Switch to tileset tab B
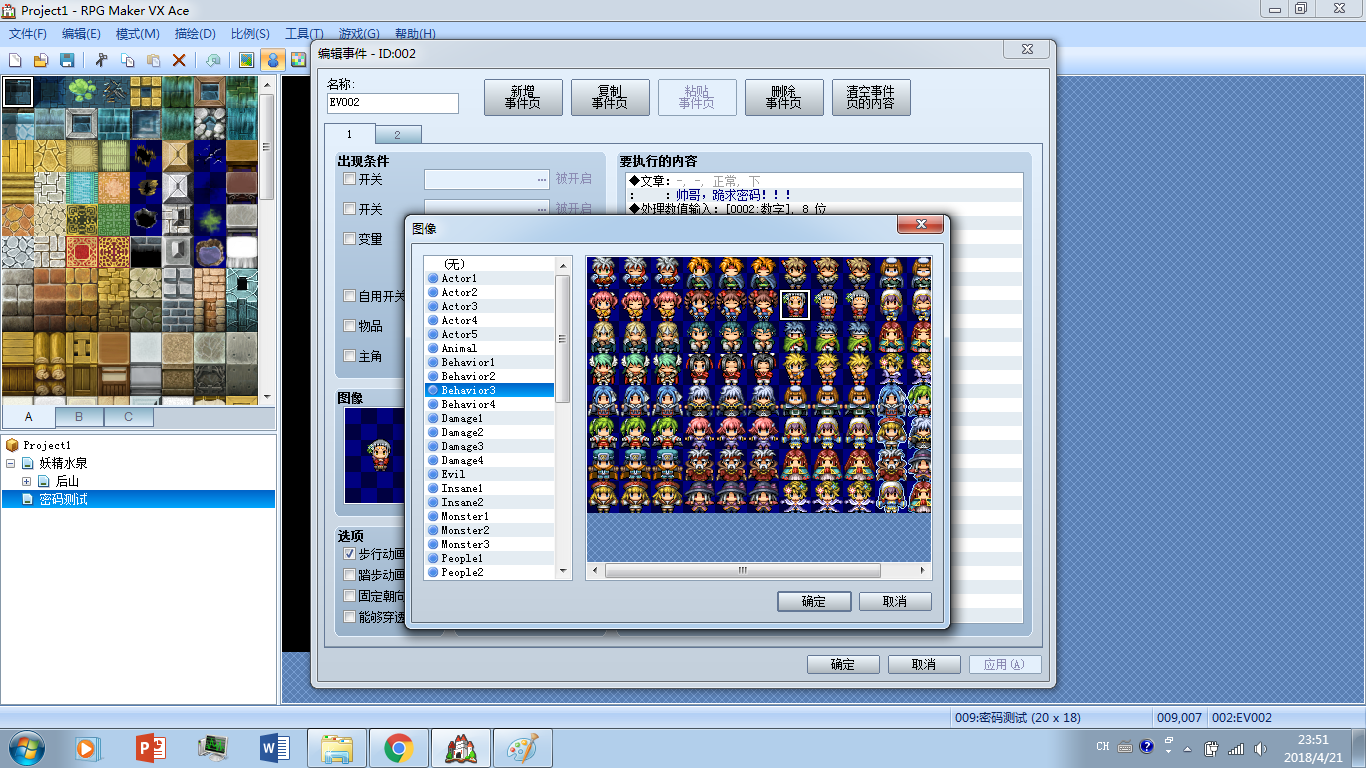The image size is (1366, 768). (79, 417)
